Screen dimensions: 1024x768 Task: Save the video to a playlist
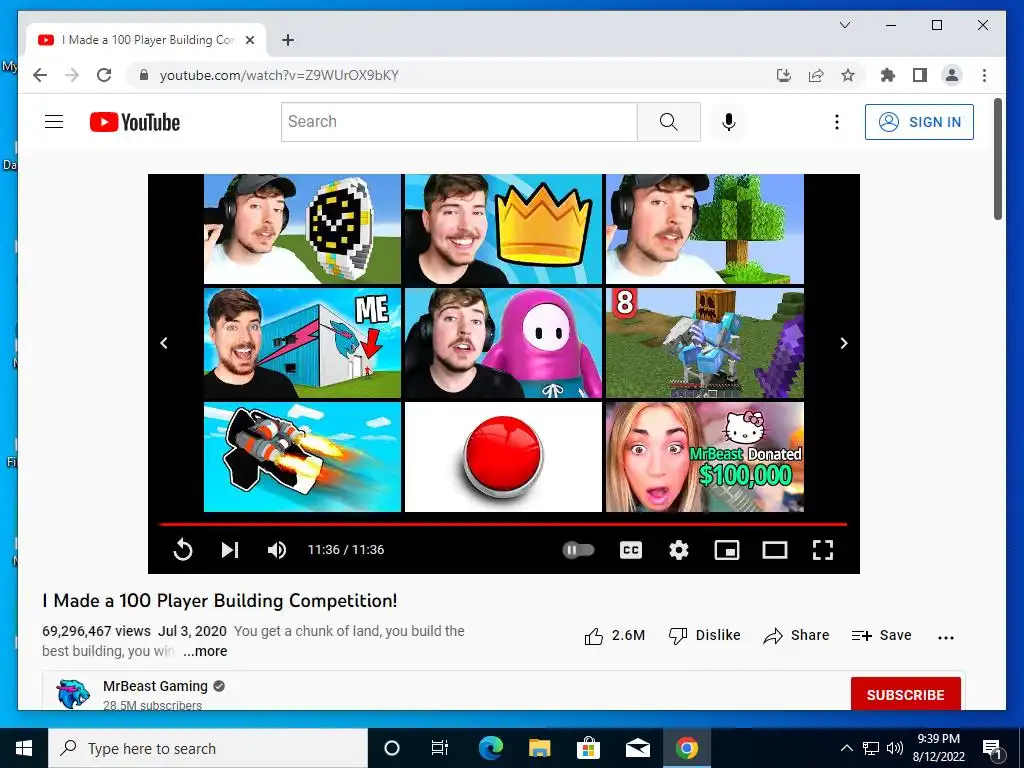point(882,635)
